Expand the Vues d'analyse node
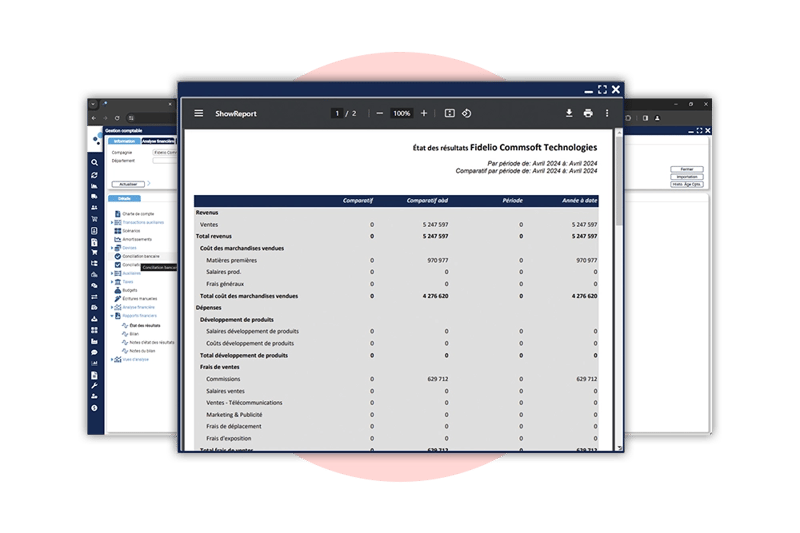Screen dimensions: 800x533 click(112, 360)
